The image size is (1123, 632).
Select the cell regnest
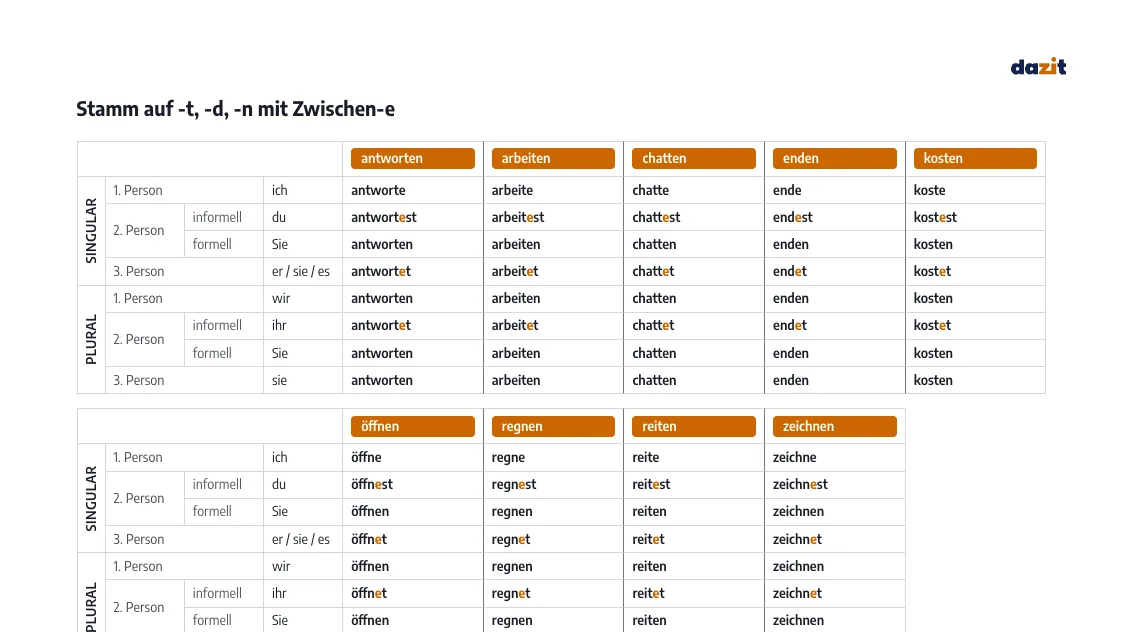tap(514, 484)
